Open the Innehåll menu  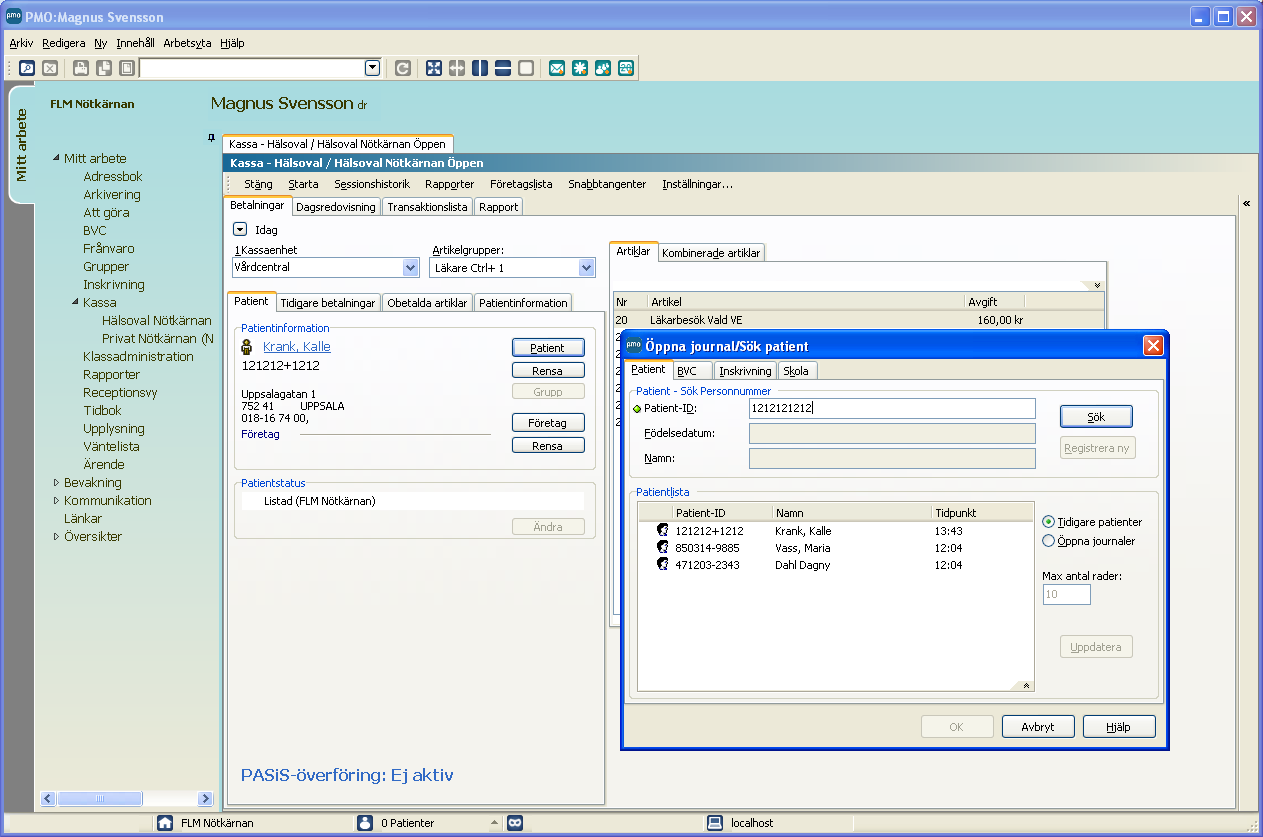pos(135,43)
